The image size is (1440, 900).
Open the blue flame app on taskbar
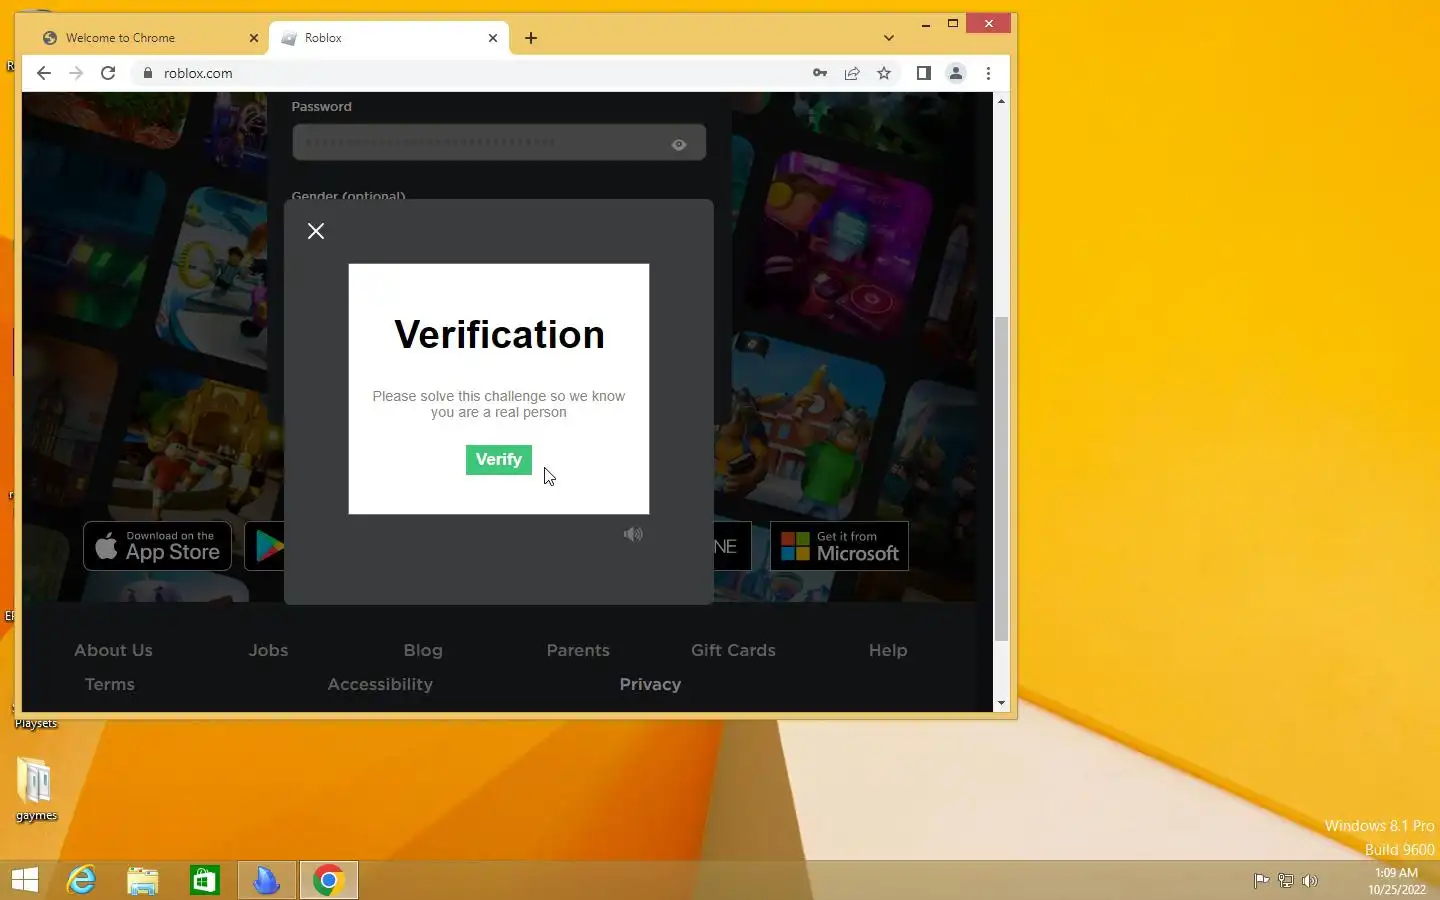(266, 880)
